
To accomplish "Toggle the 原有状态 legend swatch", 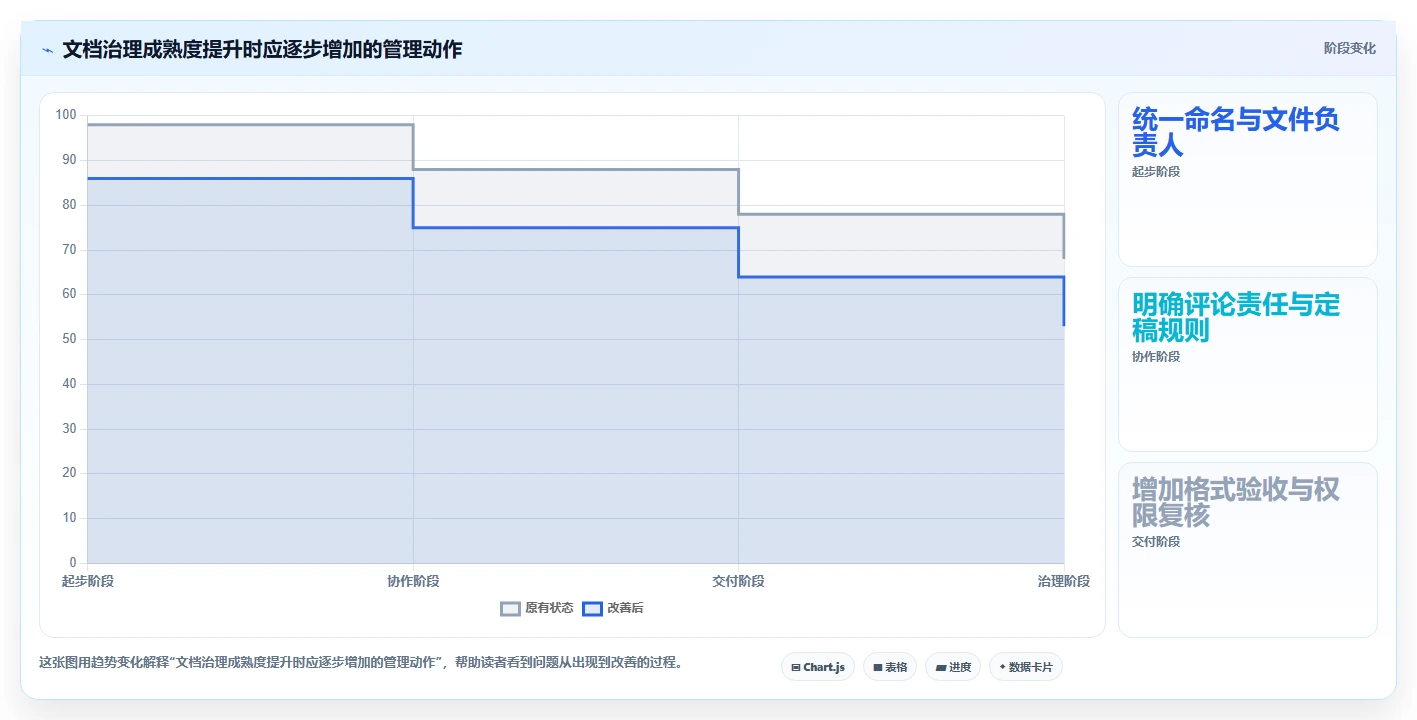I will pos(510,608).
